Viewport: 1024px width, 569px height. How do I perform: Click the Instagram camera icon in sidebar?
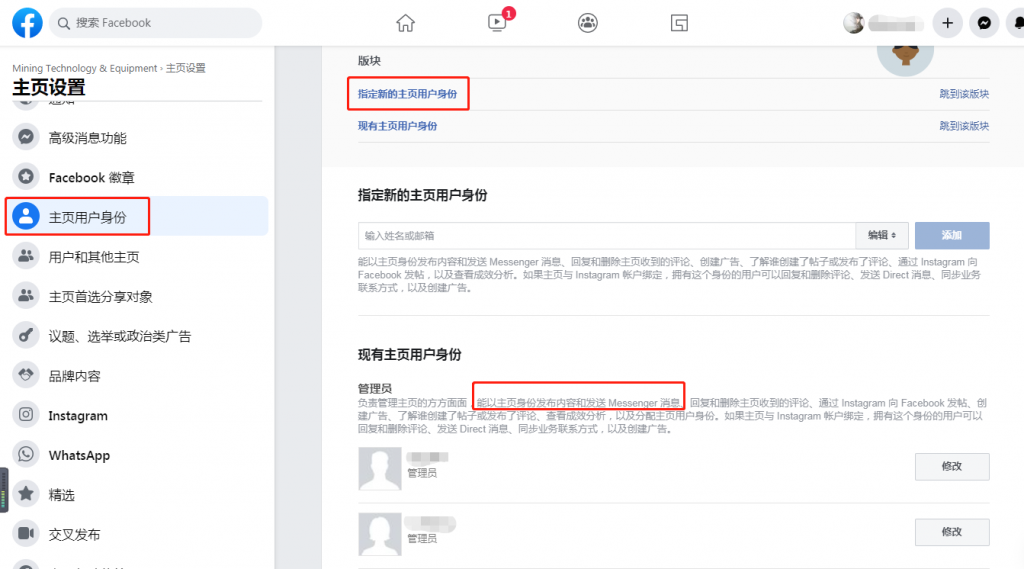26,415
